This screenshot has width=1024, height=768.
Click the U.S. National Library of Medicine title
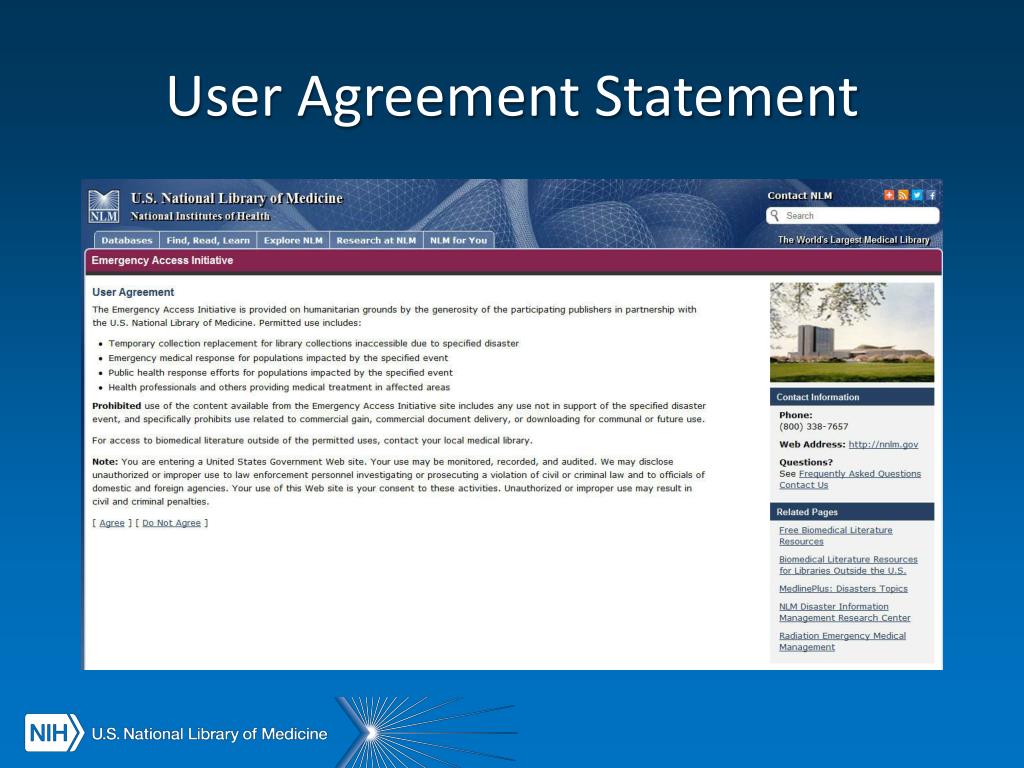pos(236,199)
